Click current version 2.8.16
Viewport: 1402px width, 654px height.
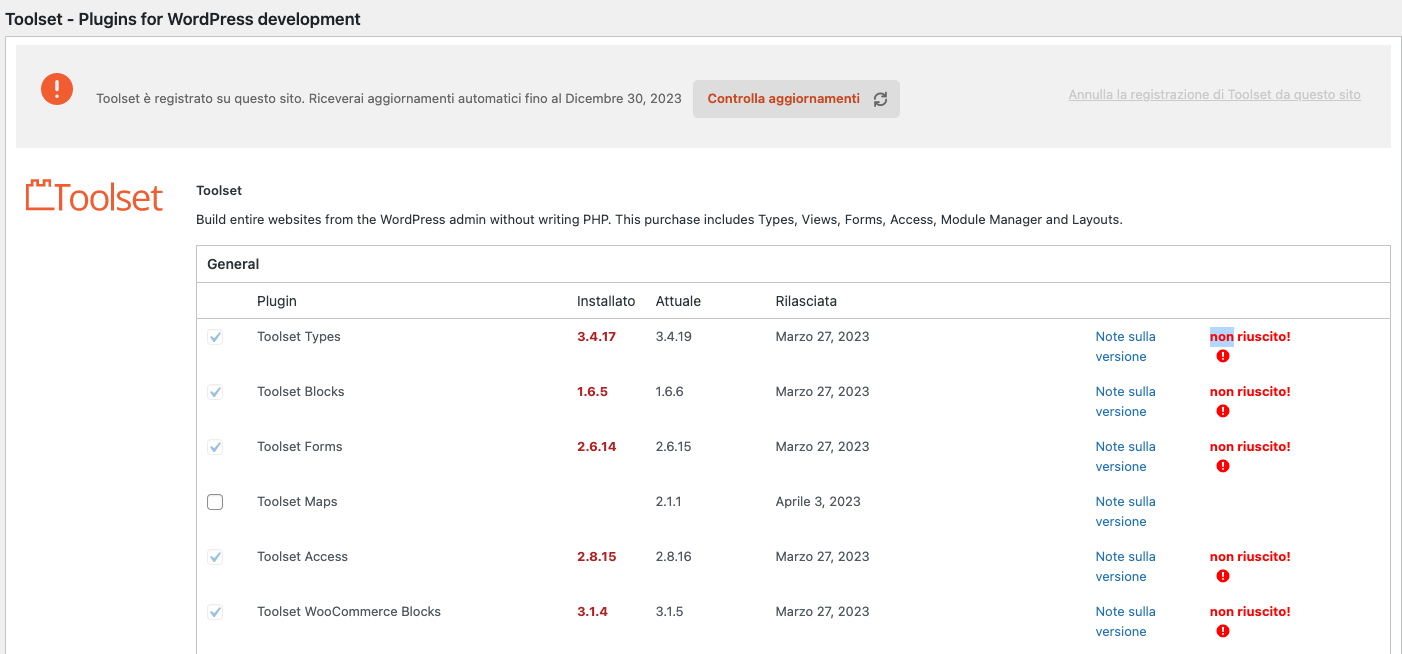pos(674,557)
